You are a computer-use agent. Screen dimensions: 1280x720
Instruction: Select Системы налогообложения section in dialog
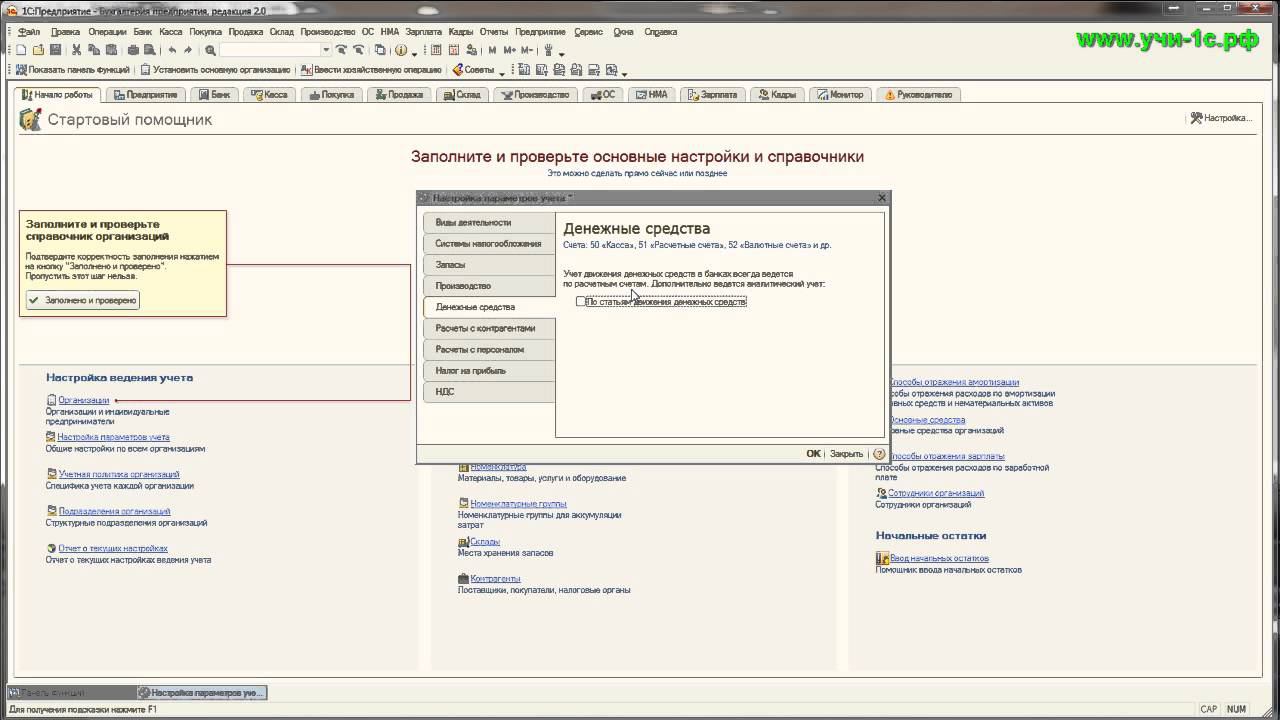(489, 243)
